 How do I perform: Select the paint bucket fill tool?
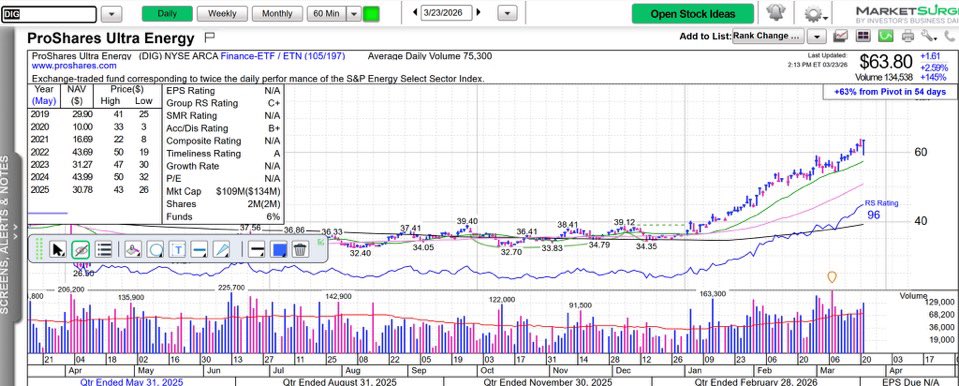click(132, 250)
